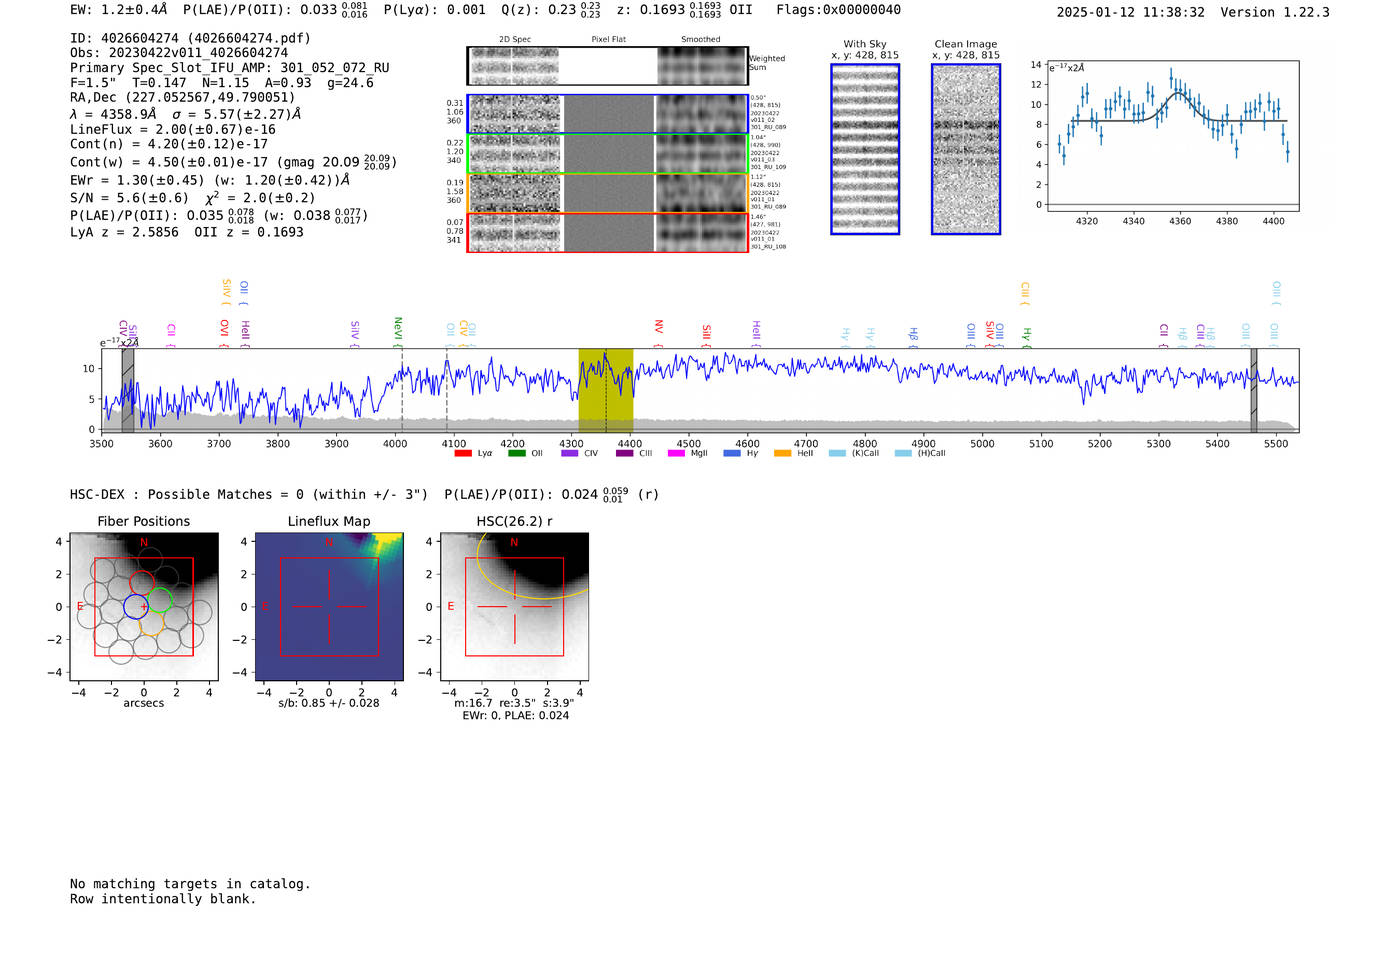Select the green-bordered fiber spectrum row

tap(607, 153)
